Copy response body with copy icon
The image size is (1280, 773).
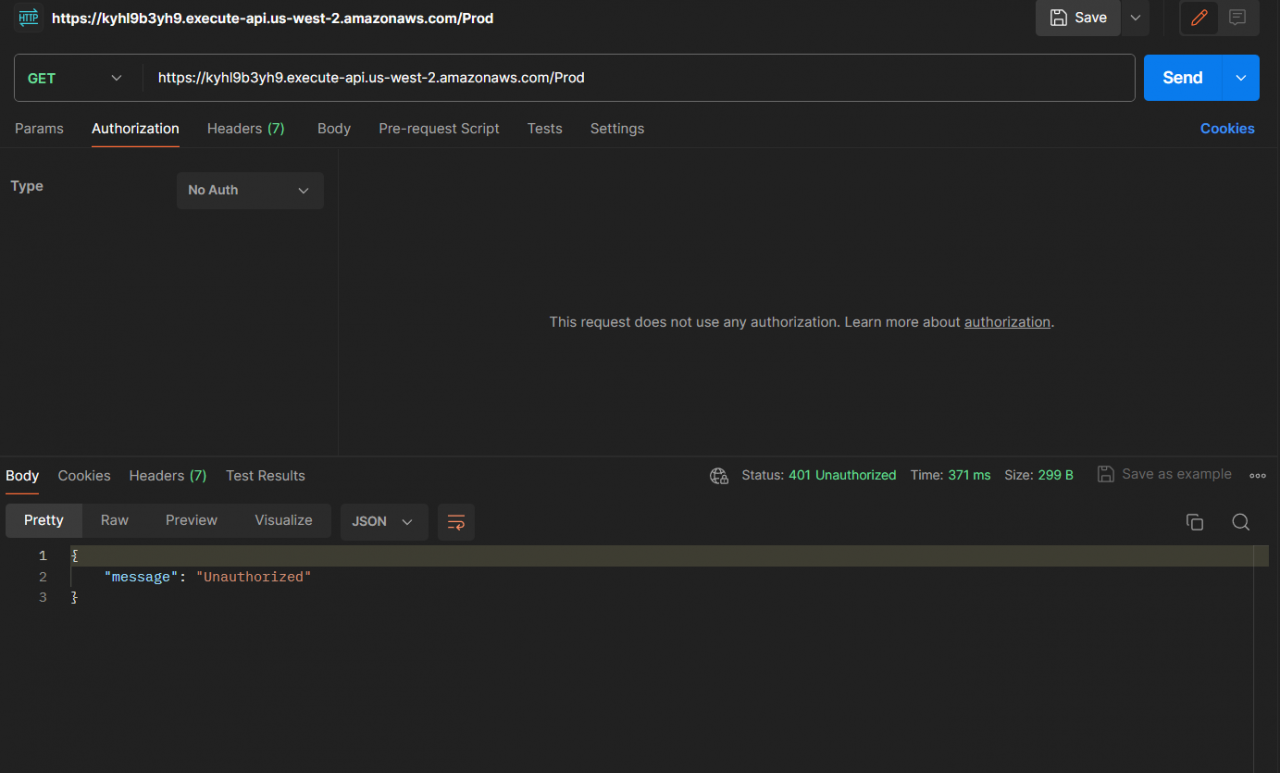pos(1194,522)
